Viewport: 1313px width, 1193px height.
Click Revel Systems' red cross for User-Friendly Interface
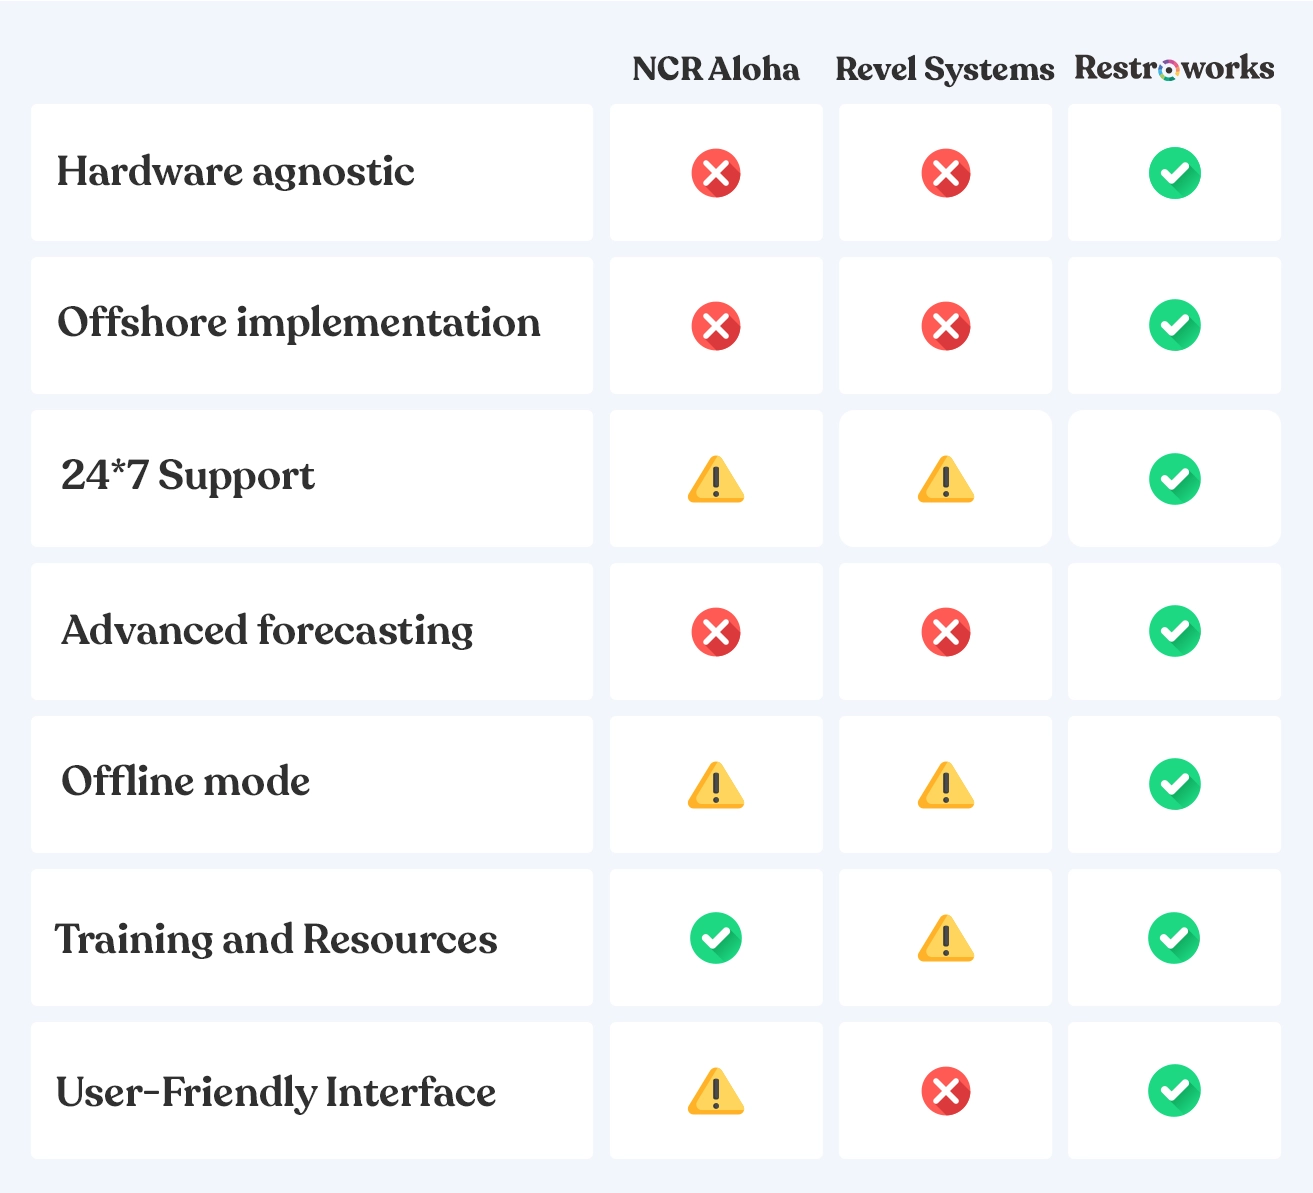[945, 1091]
